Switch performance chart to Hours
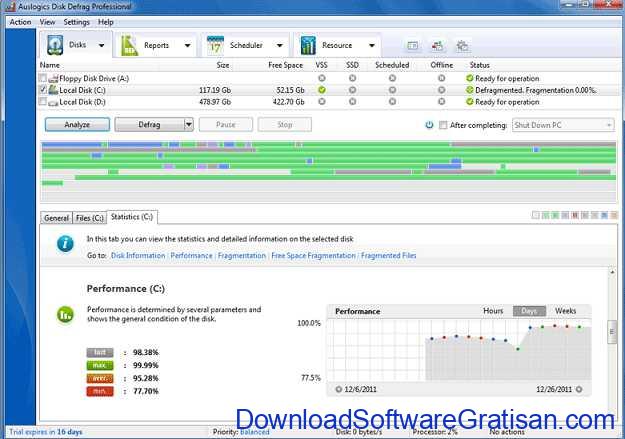 pos(493,311)
